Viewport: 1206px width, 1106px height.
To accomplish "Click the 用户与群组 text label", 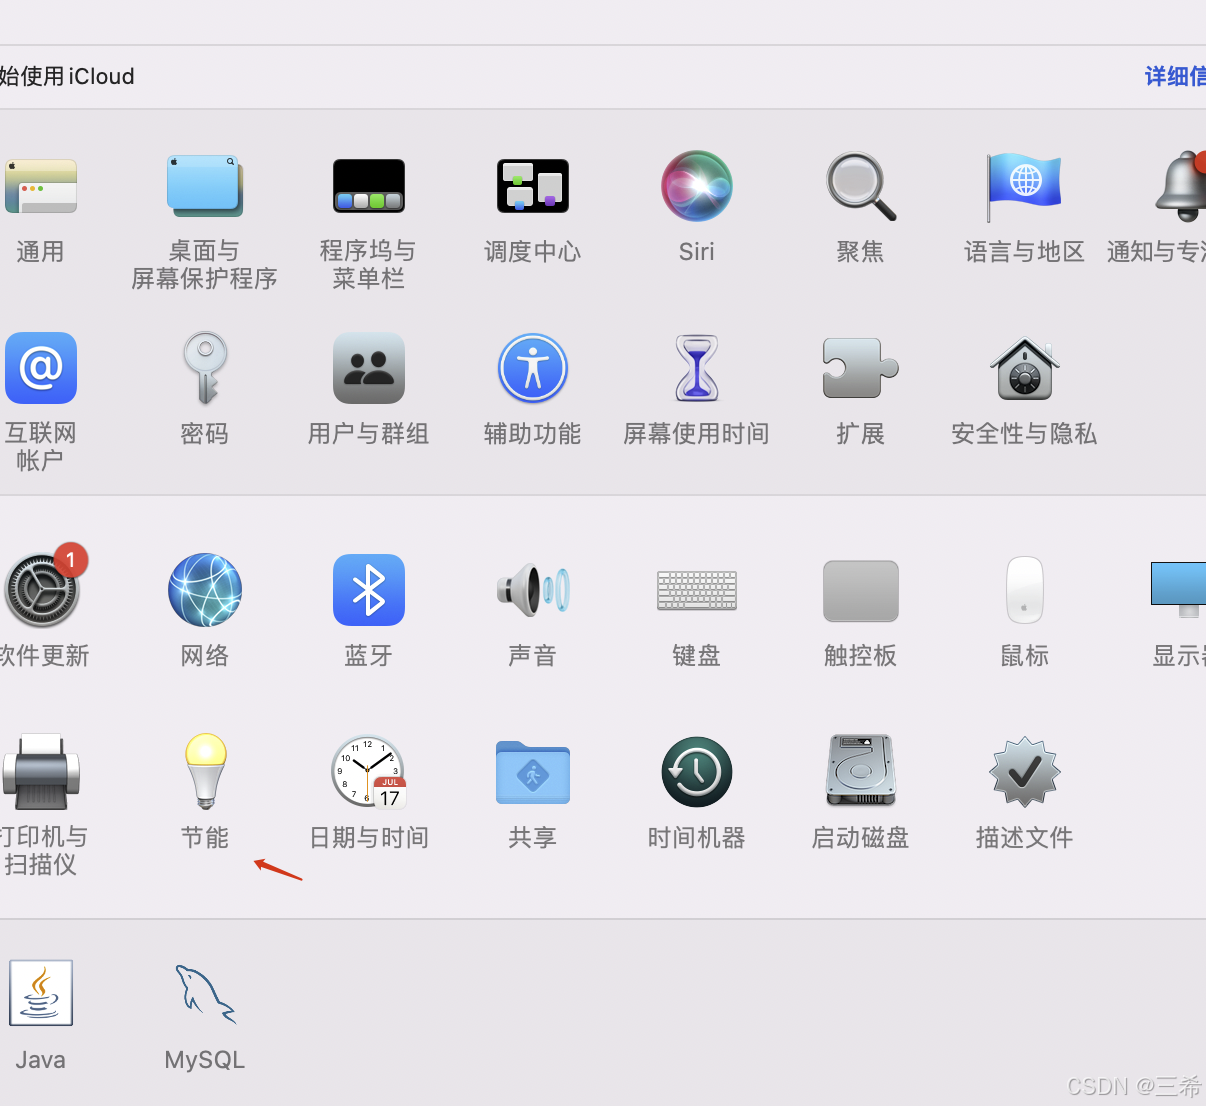I will pos(369,434).
